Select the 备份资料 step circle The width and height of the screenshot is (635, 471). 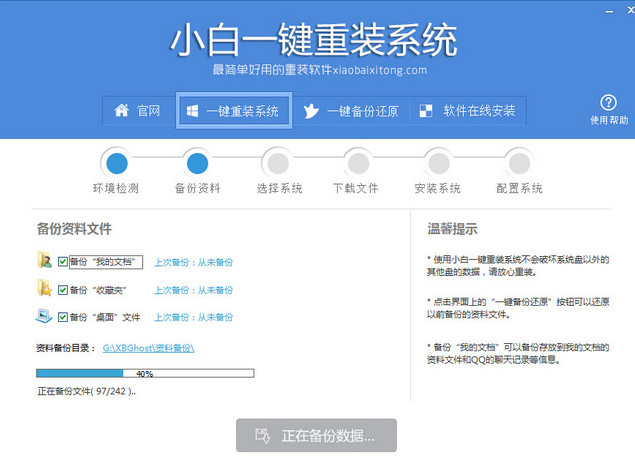tap(197, 162)
